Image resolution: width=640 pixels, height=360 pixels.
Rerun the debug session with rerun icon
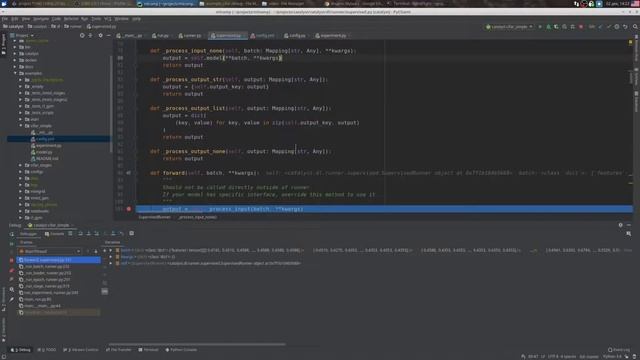point(12,234)
